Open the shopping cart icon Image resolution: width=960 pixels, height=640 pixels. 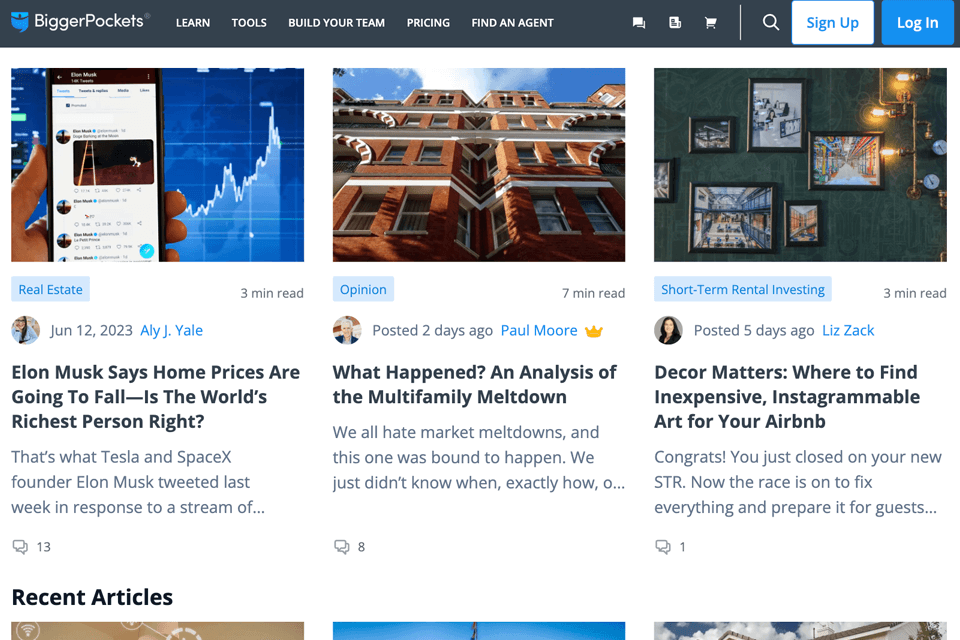710,23
